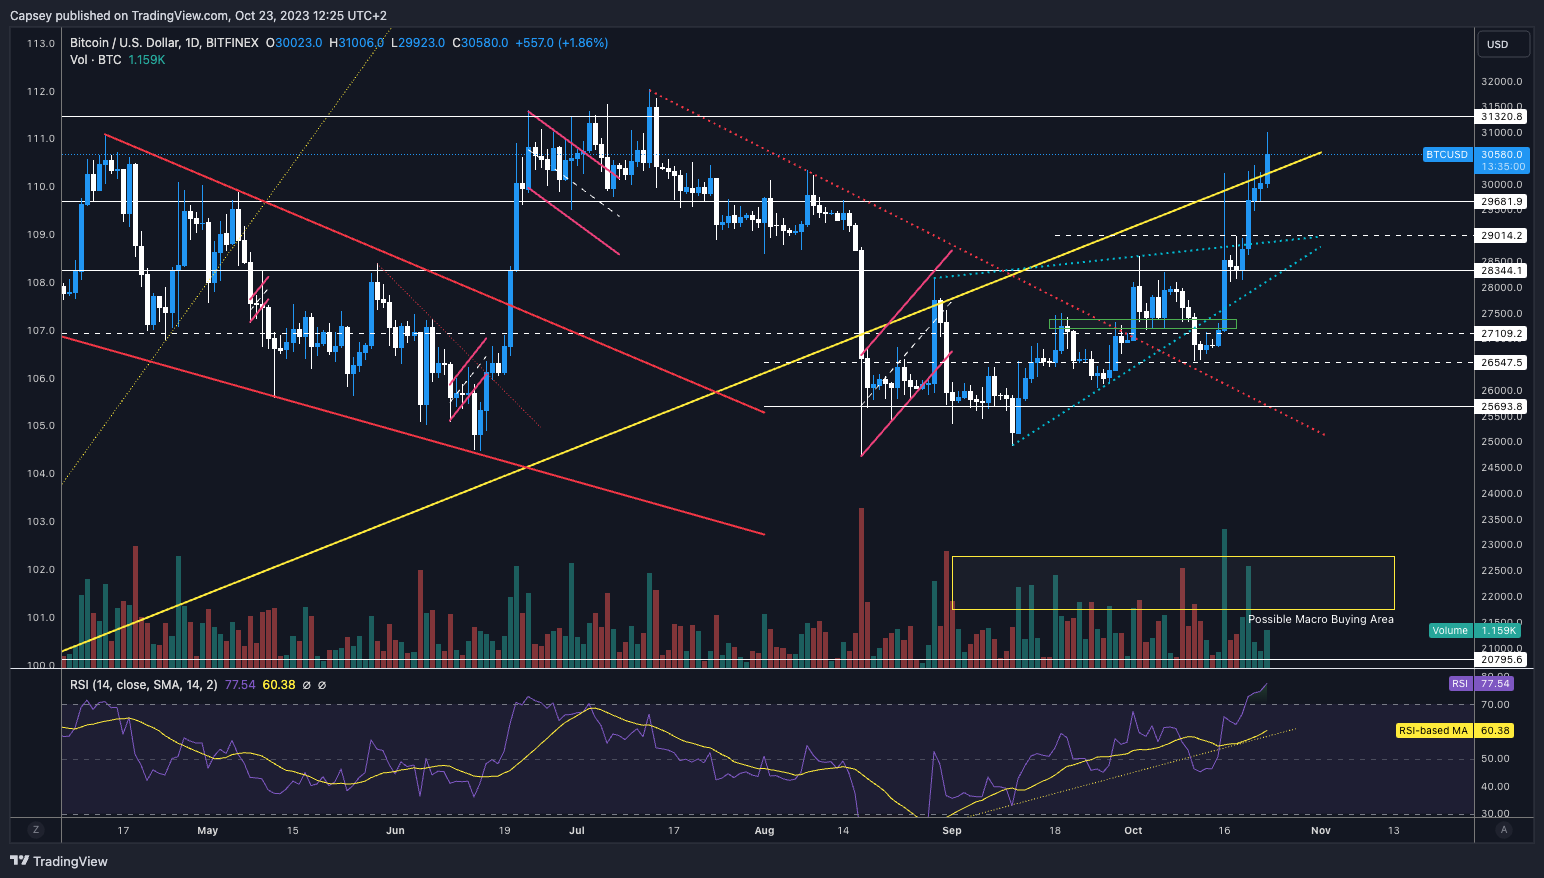Image resolution: width=1544 pixels, height=878 pixels.
Task: Click the TradingView logo
Action: pos(59,861)
